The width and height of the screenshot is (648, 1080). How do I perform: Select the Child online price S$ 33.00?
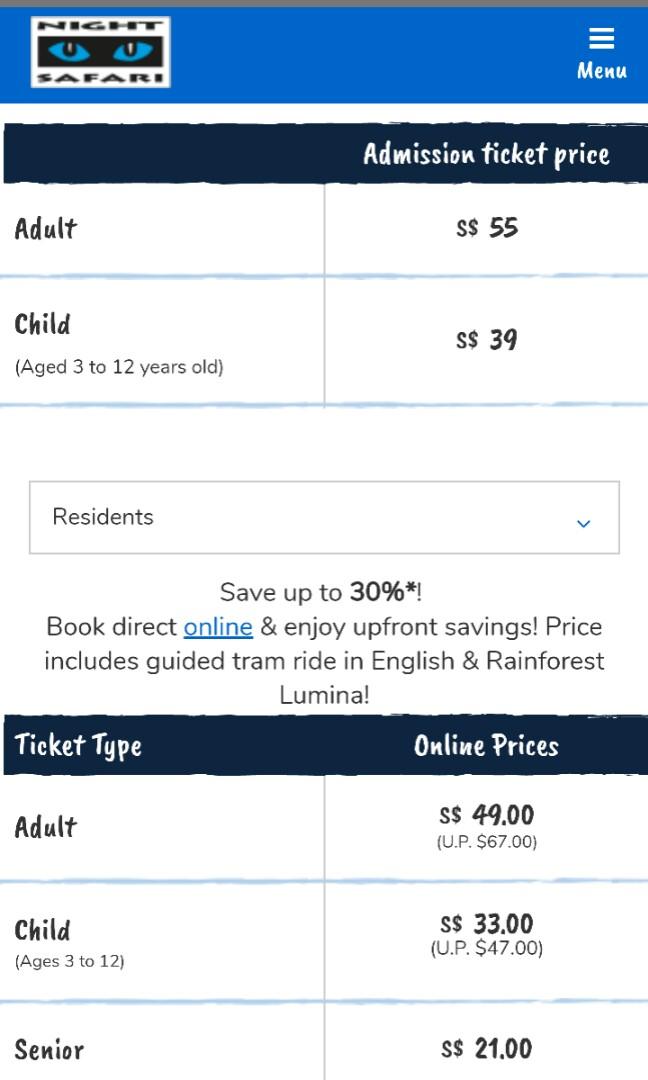click(x=487, y=924)
